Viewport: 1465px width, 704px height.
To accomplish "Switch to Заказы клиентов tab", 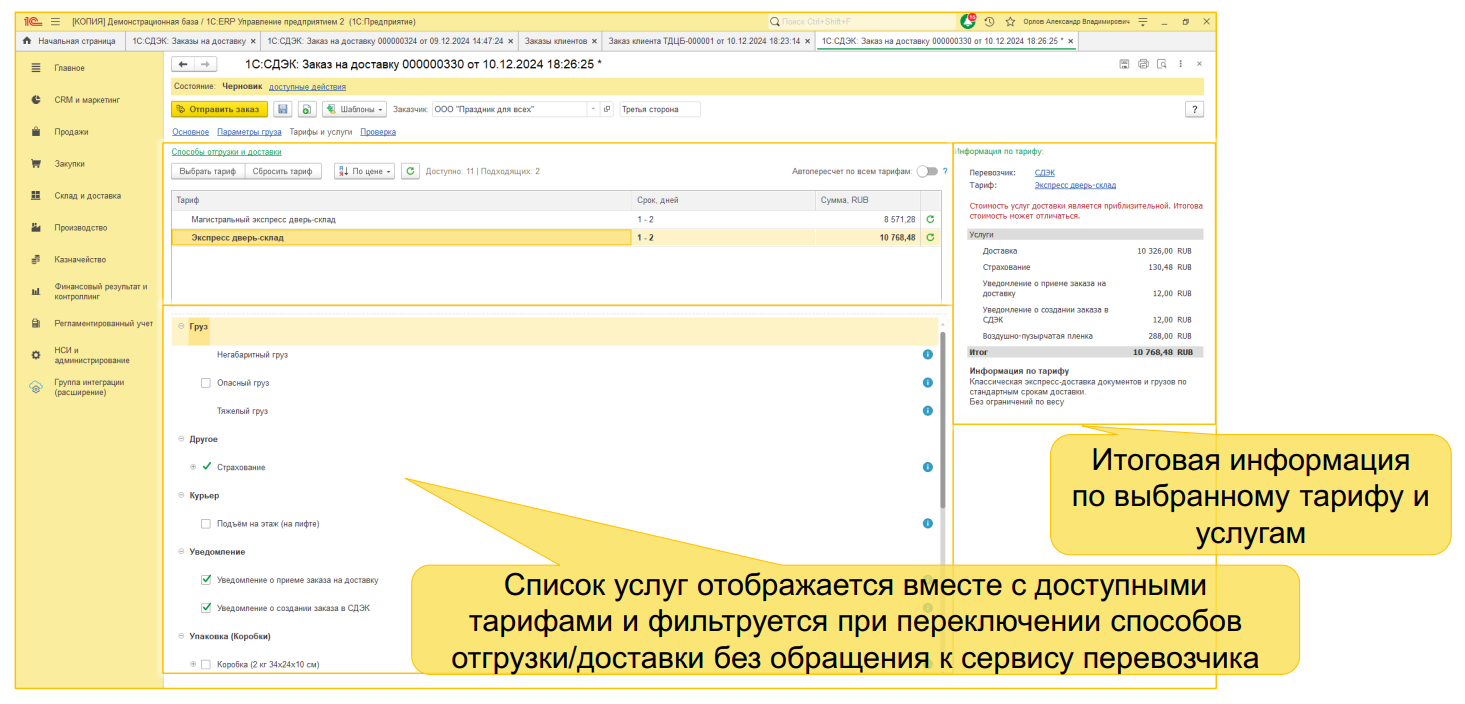I will (556, 41).
